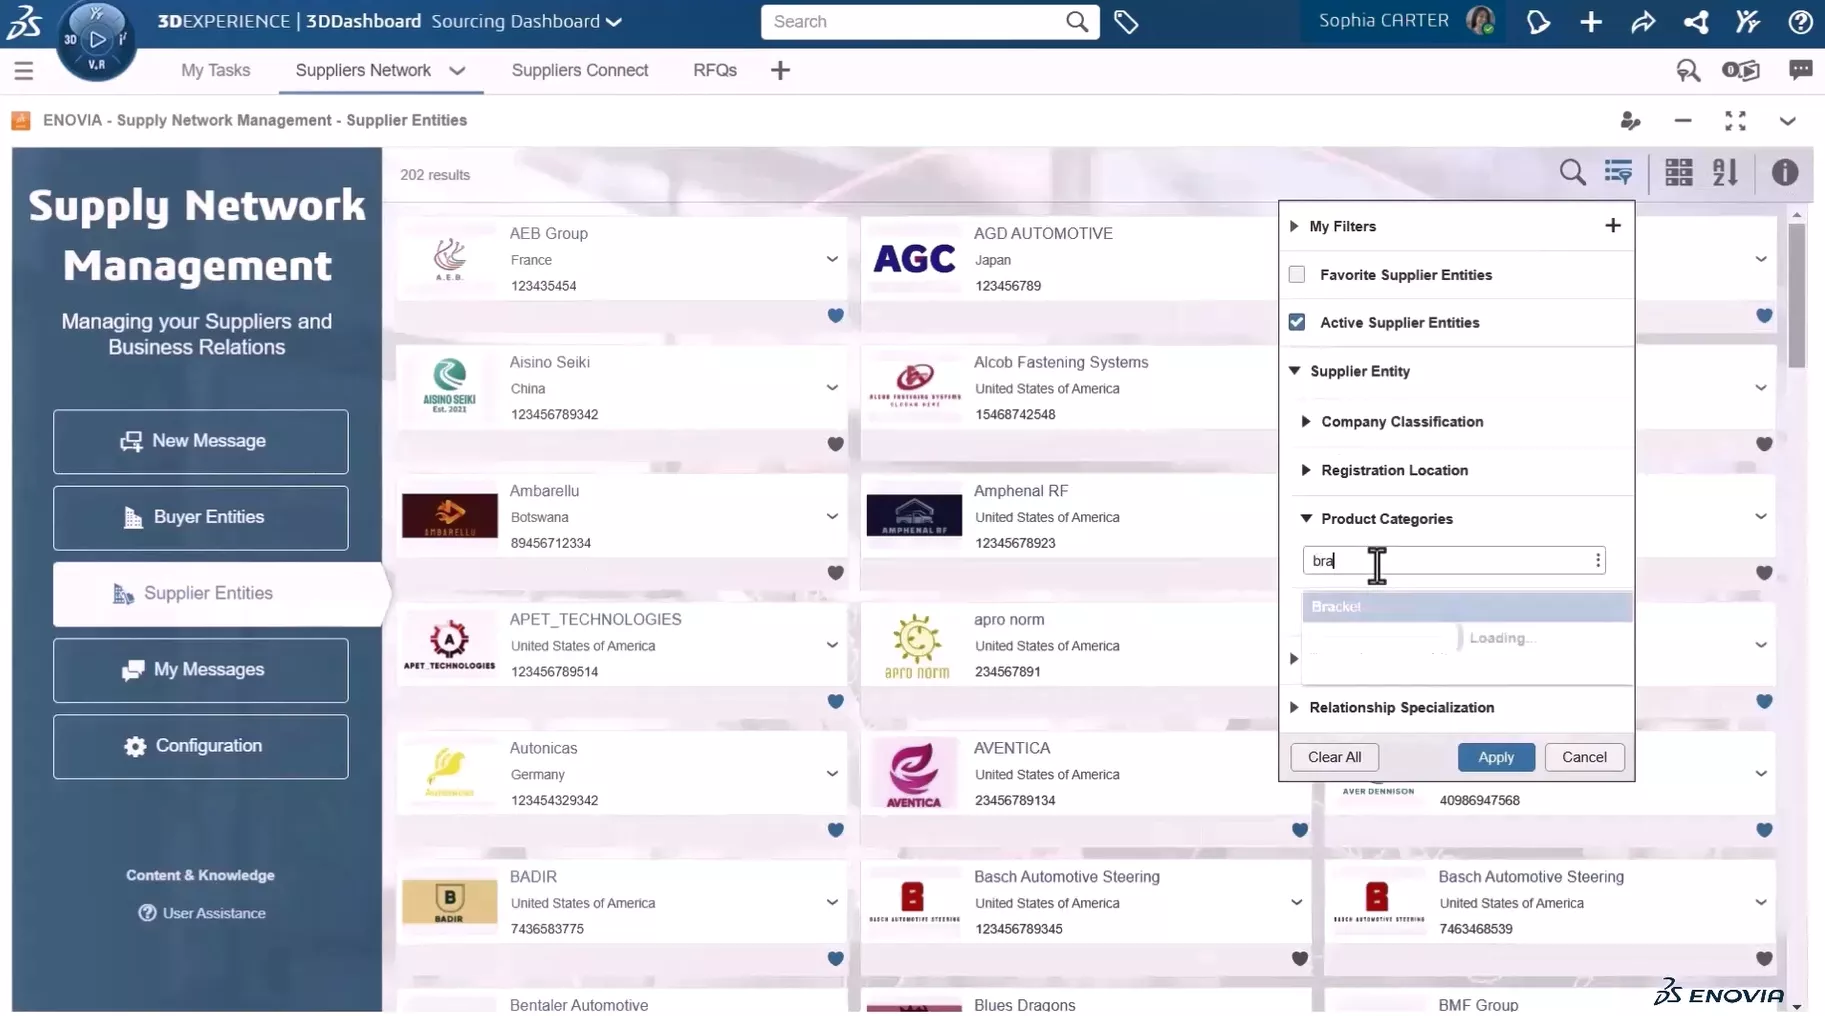Collapse Product Categories filter

click(1306, 518)
